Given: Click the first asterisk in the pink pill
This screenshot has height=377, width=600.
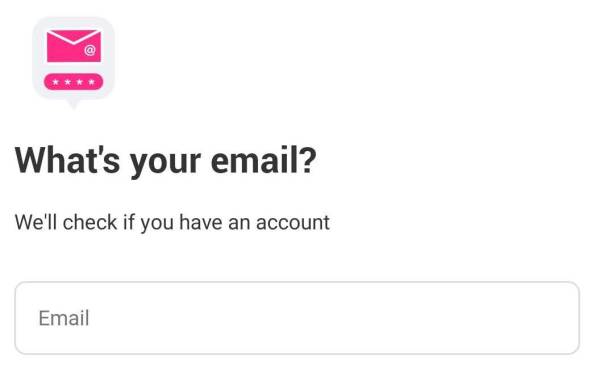Looking at the screenshot, I should click(x=56, y=82).
